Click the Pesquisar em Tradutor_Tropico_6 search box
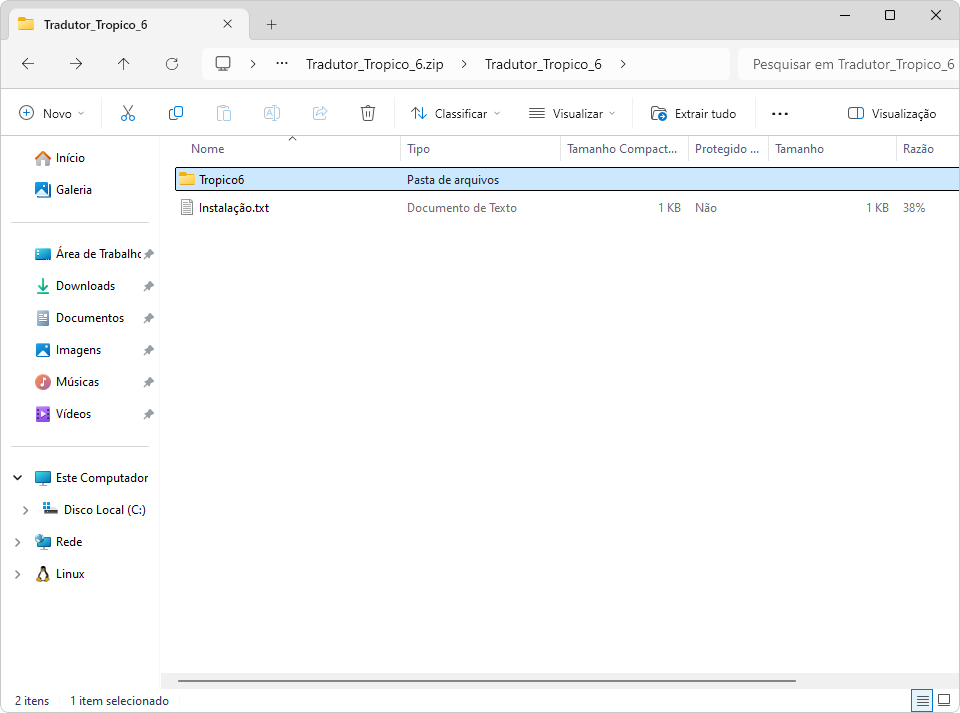This screenshot has height=713, width=960. (x=849, y=64)
